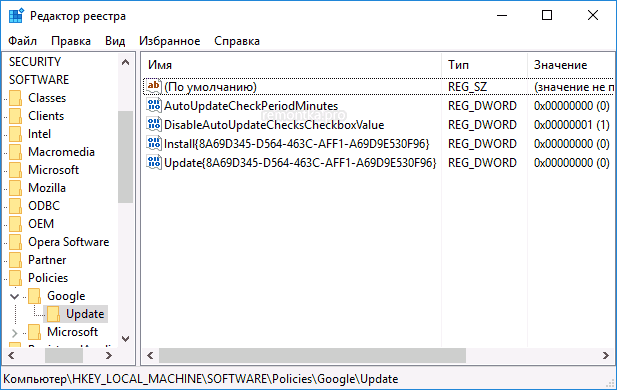
Task: Select the Microsoft key below Macromedia
Action: click(54, 170)
